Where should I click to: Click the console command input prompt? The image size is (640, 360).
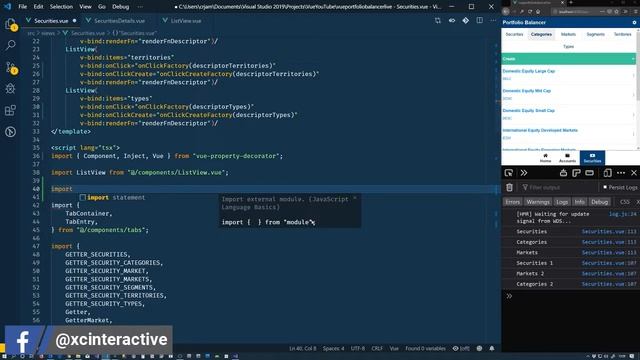click(x=571, y=296)
